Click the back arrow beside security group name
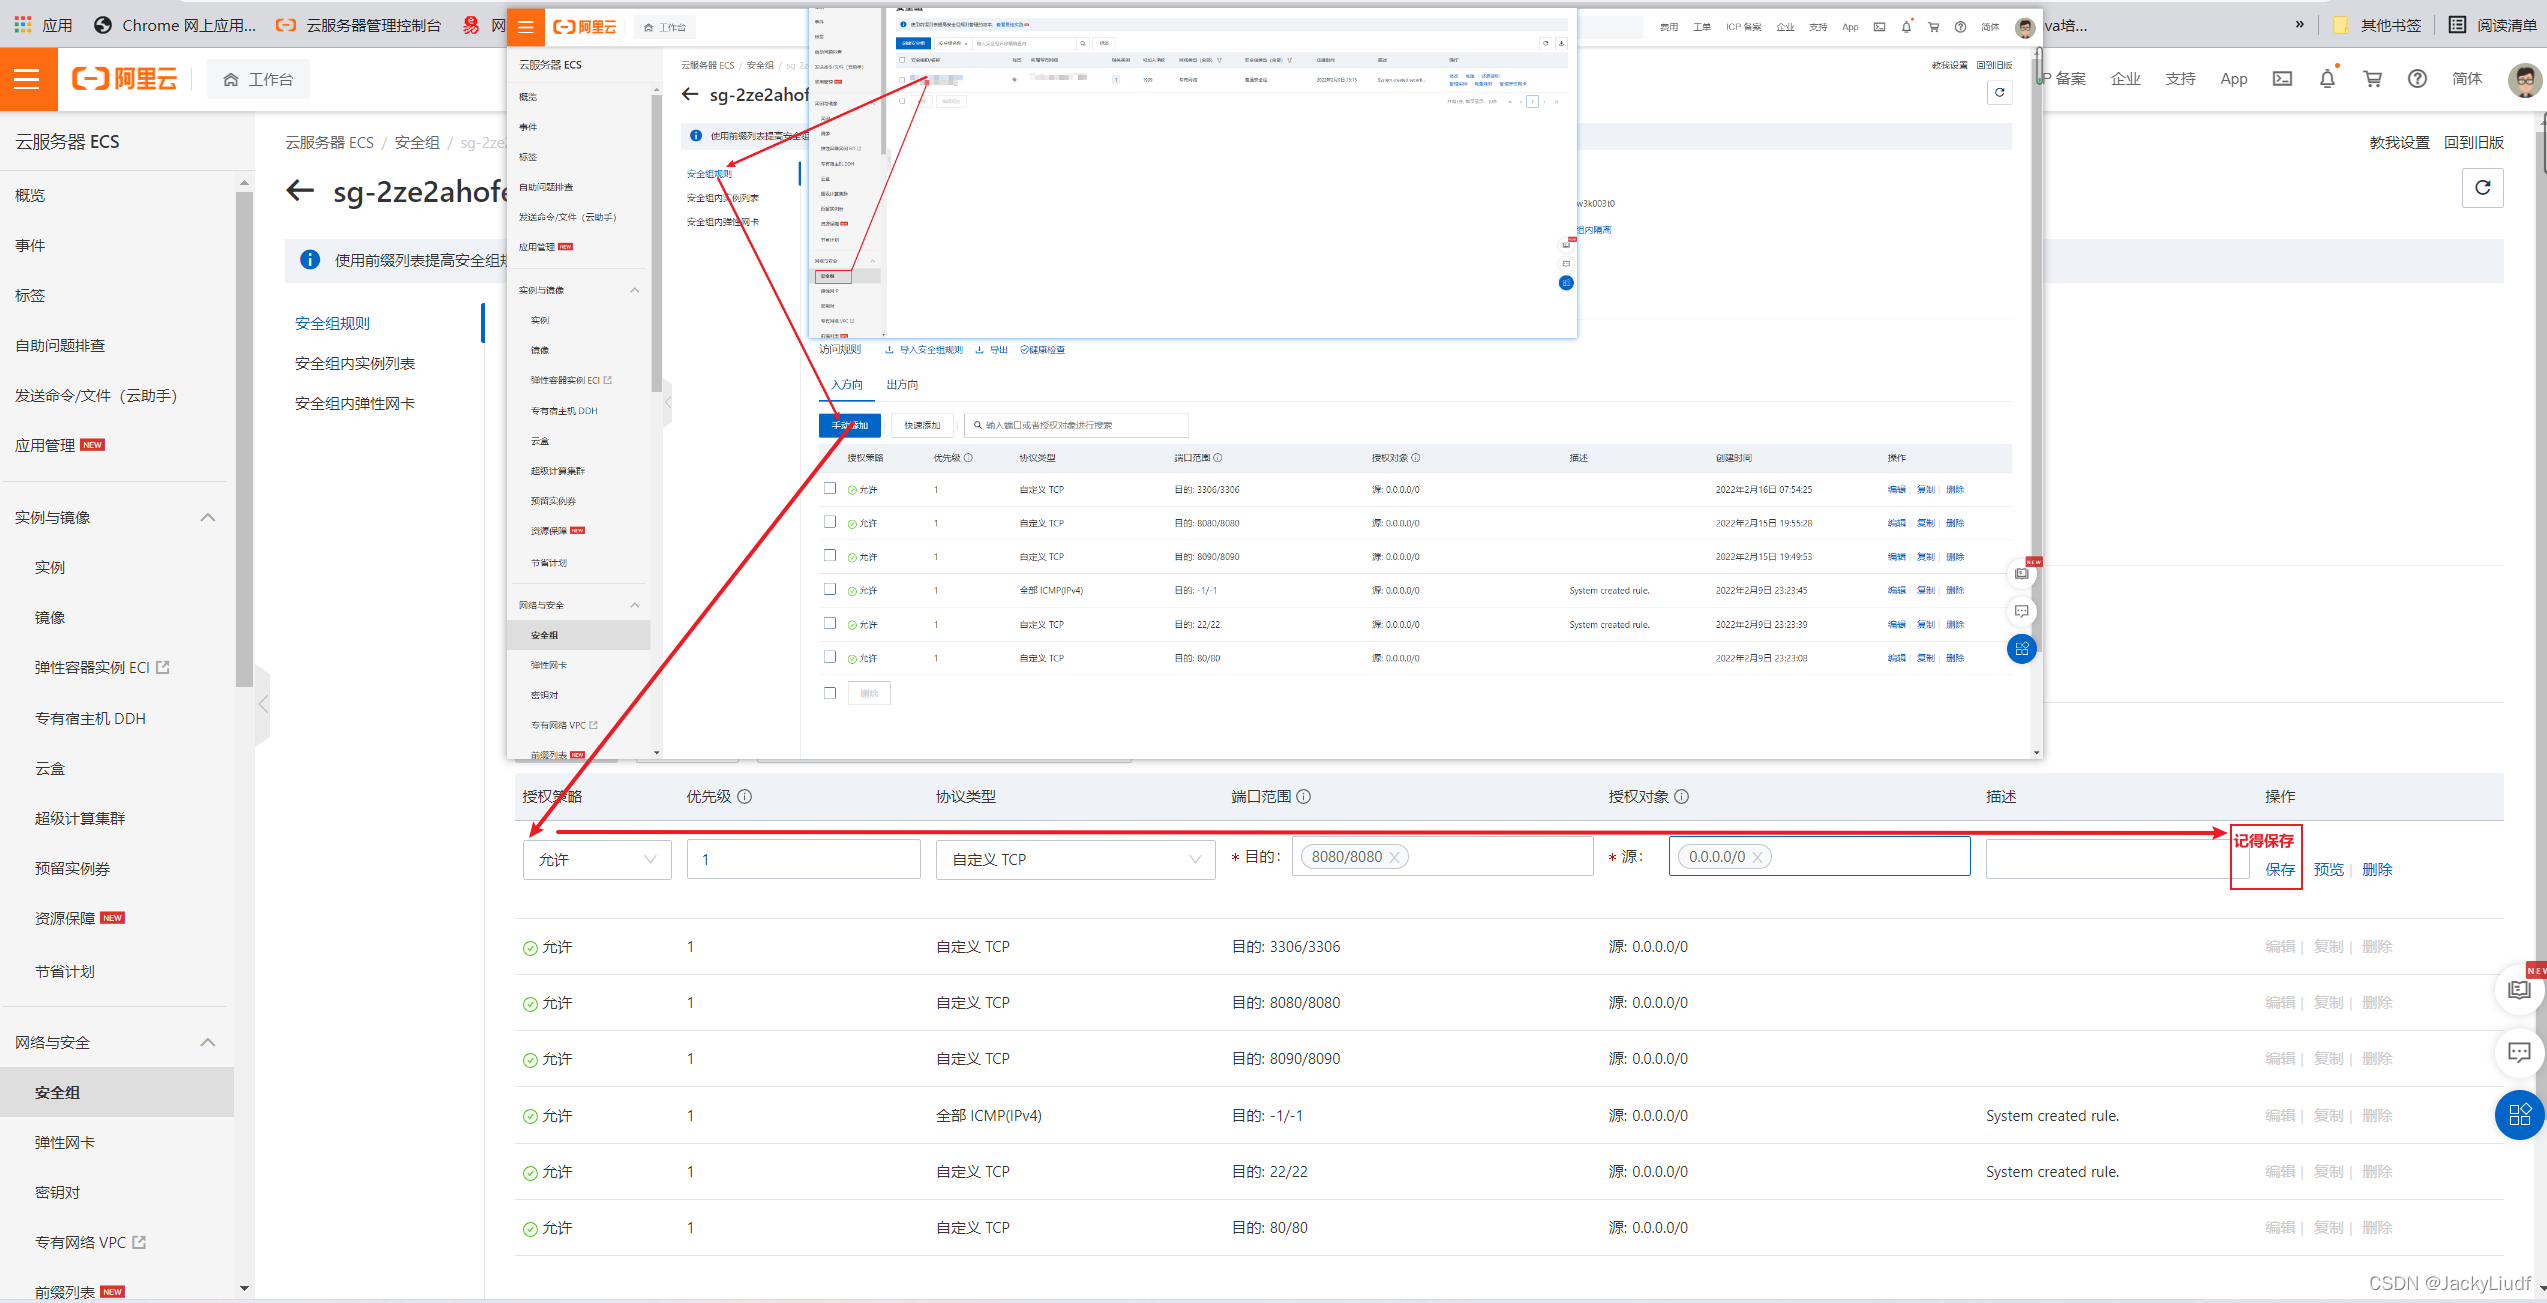 pyautogui.click(x=300, y=190)
